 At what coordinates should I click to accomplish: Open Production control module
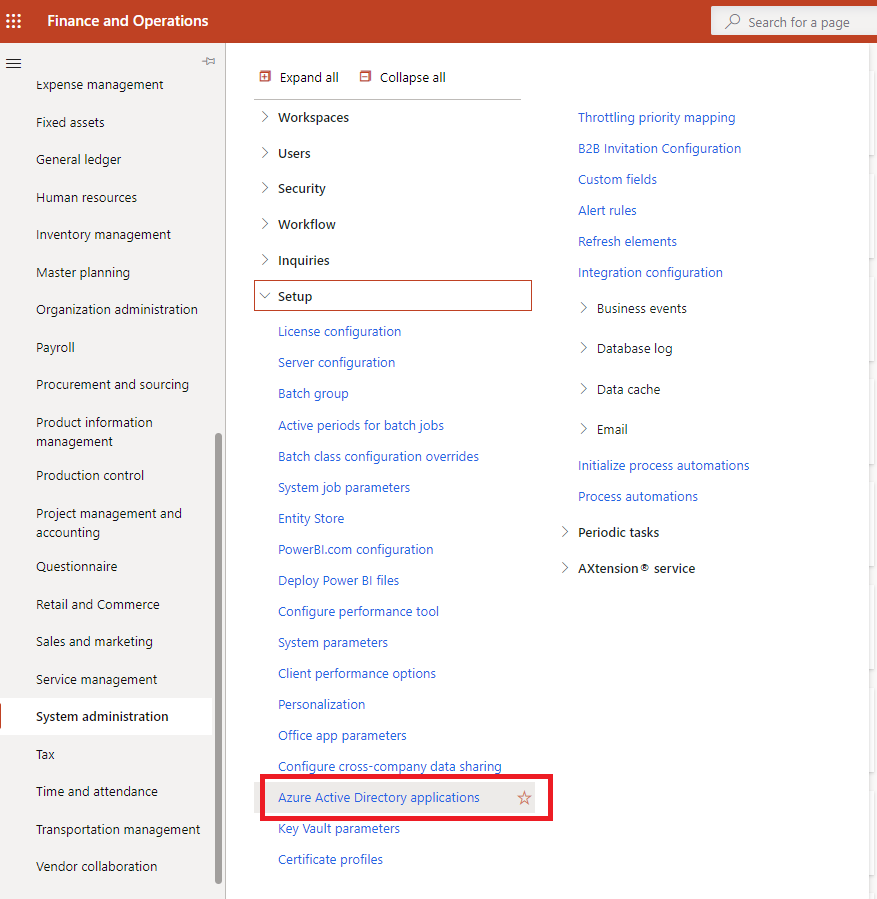coord(90,475)
